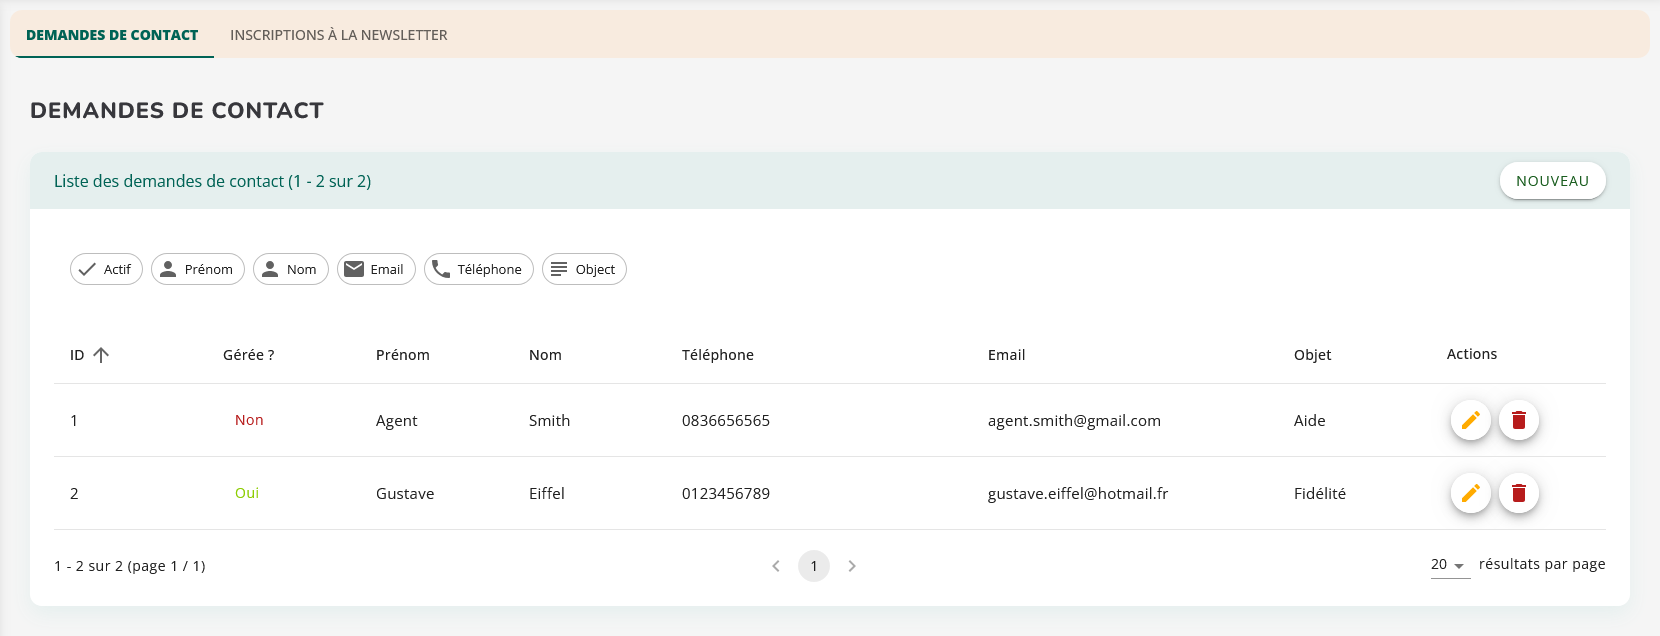
Task: Click page number 1 button
Action: click(814, 566)
